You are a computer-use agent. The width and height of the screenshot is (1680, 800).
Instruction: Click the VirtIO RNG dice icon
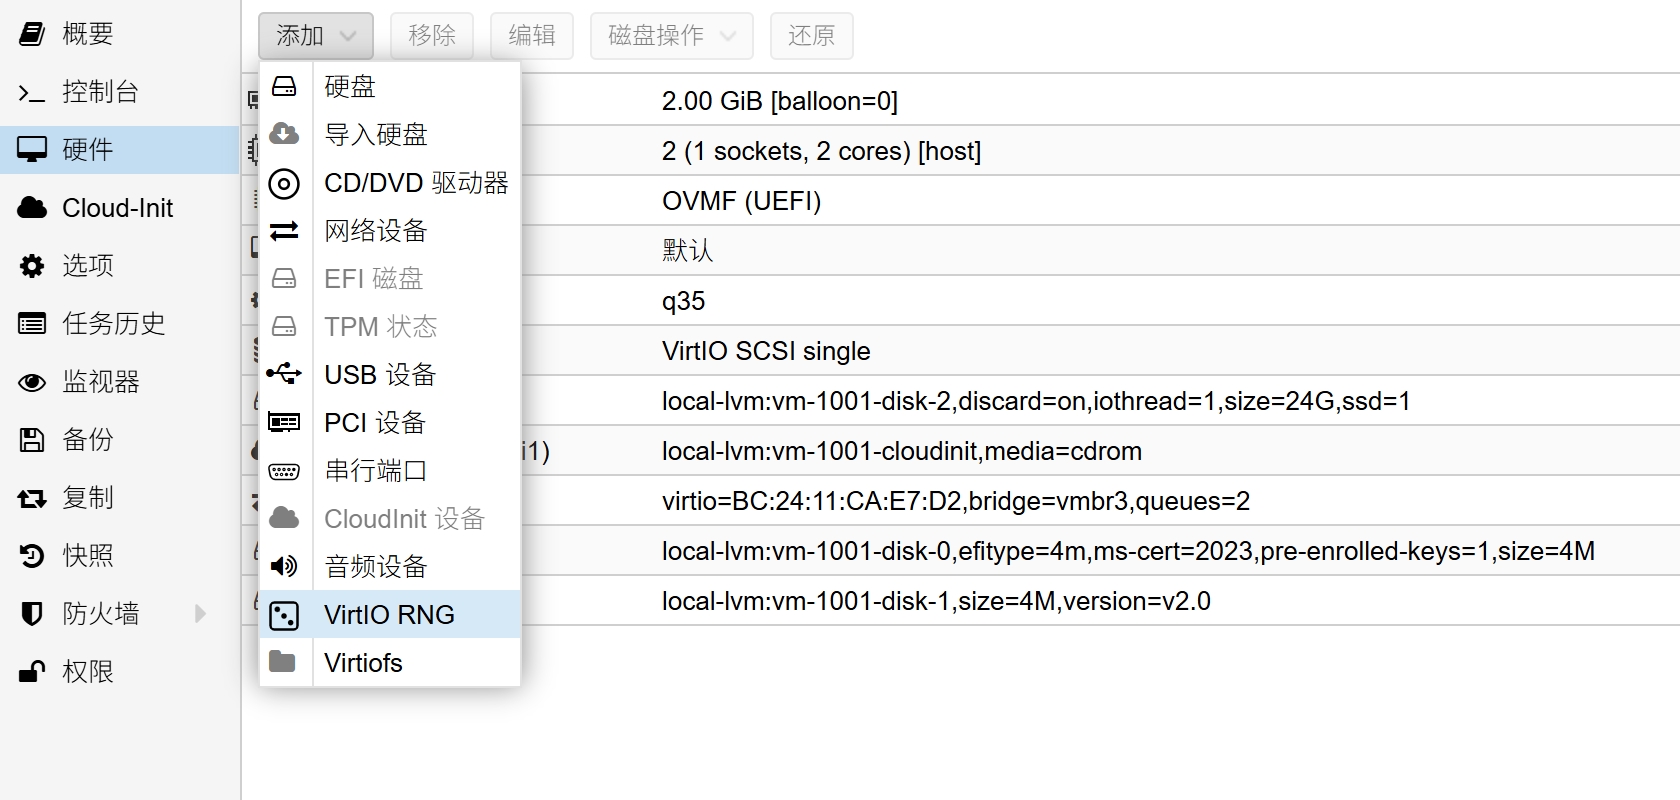coord(284,615)
